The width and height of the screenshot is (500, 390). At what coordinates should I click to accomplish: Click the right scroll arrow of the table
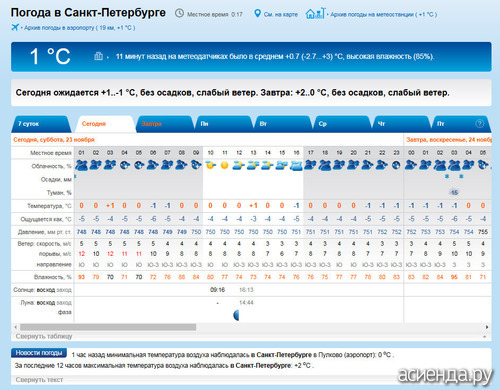coord(487,327)
